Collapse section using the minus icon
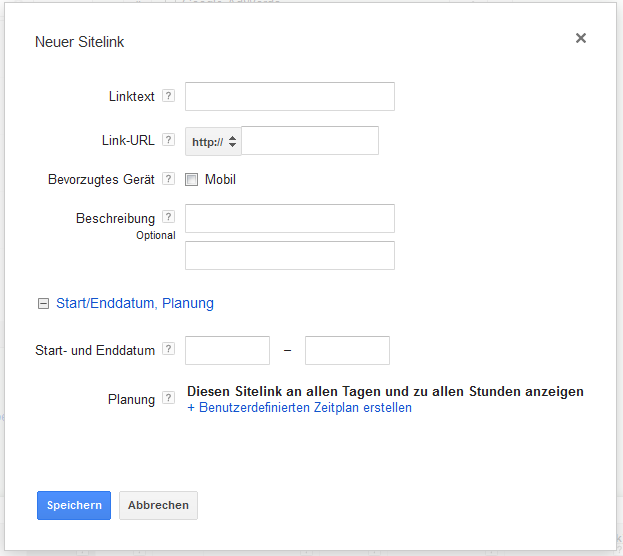 43,303
